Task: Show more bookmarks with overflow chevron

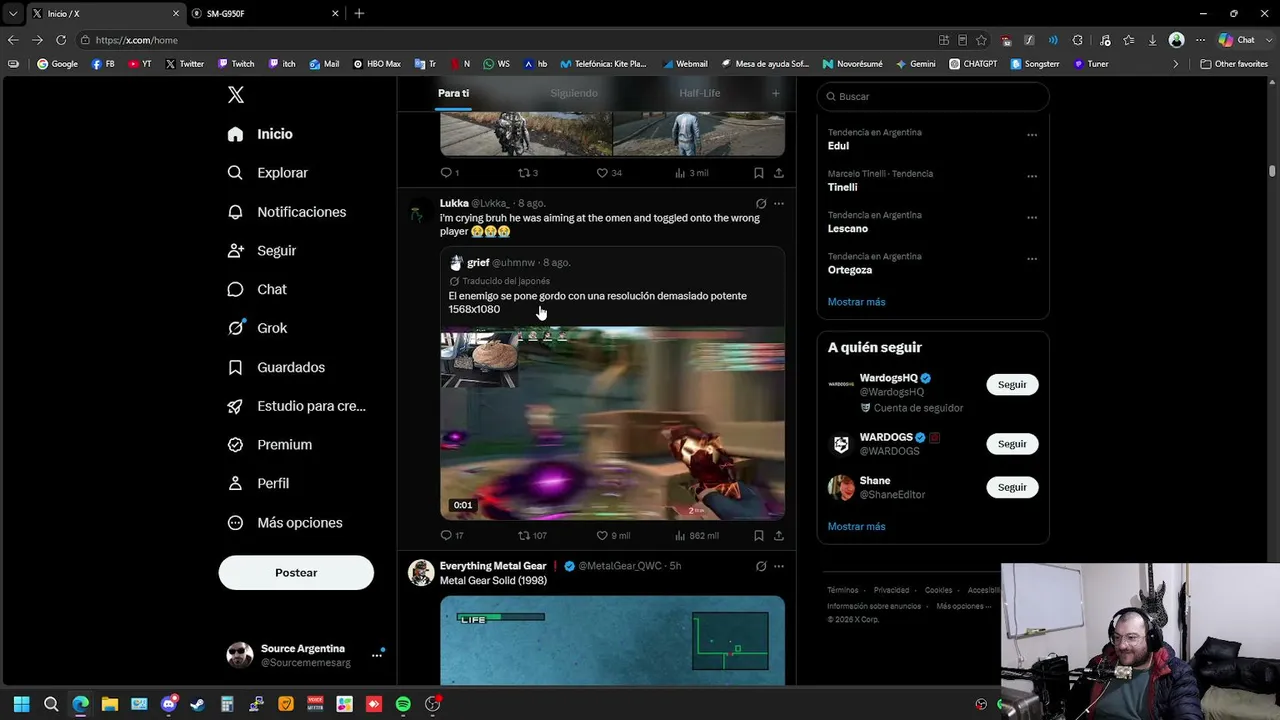Action: (x=1176, y=64)
